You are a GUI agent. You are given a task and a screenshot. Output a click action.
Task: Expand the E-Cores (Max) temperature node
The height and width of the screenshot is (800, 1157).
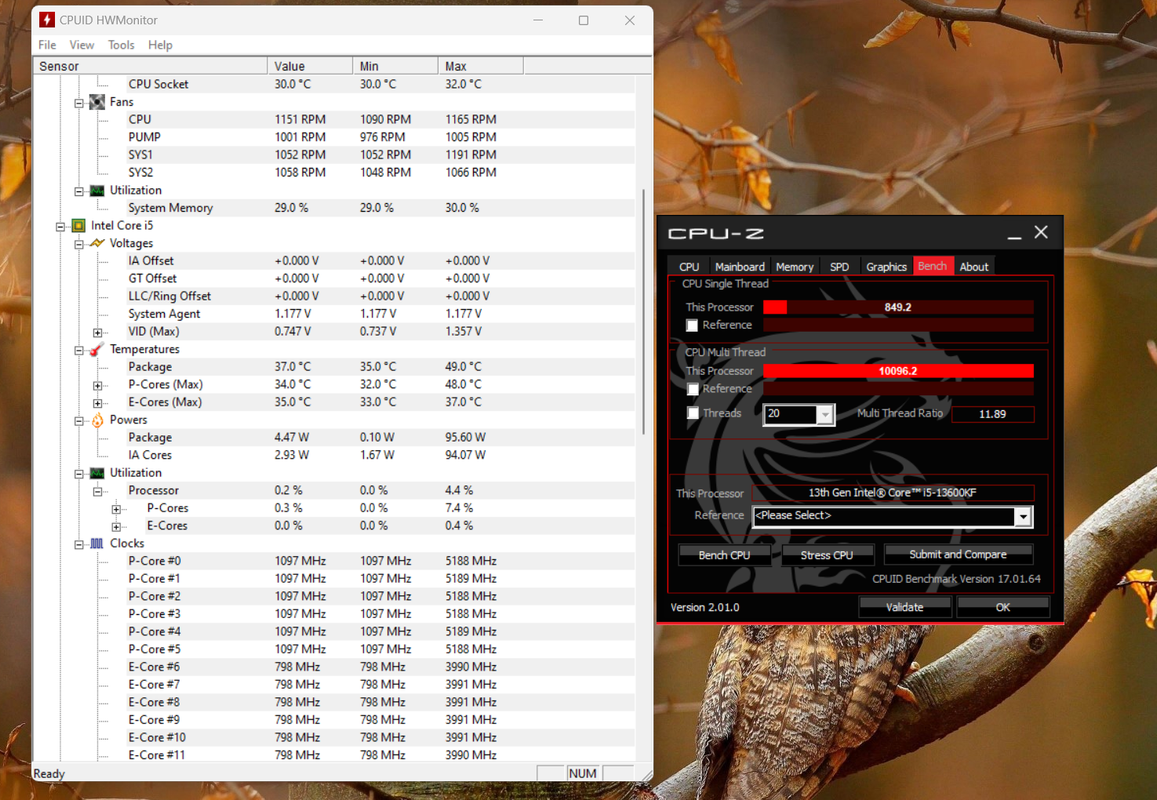click(97, 404)
